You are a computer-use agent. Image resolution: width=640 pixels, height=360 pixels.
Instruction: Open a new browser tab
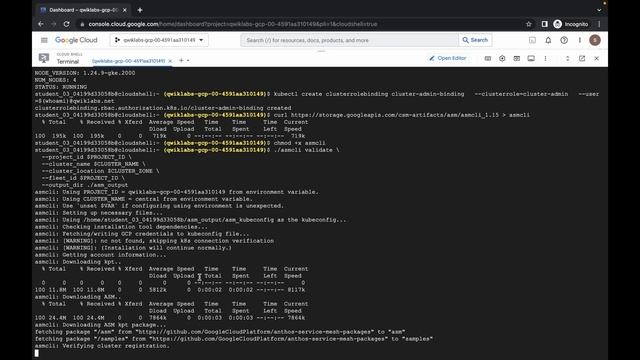pos(140,10)
